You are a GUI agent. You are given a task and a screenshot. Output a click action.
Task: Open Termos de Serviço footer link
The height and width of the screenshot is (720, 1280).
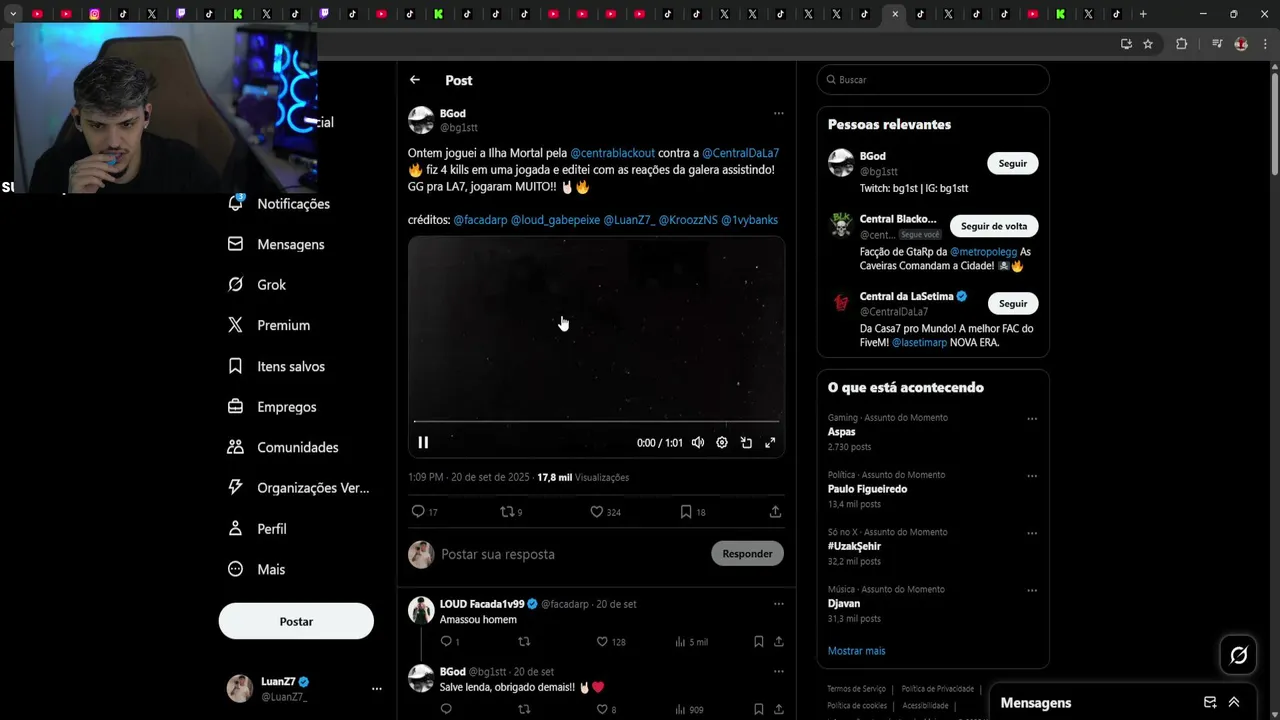(856, 689)
